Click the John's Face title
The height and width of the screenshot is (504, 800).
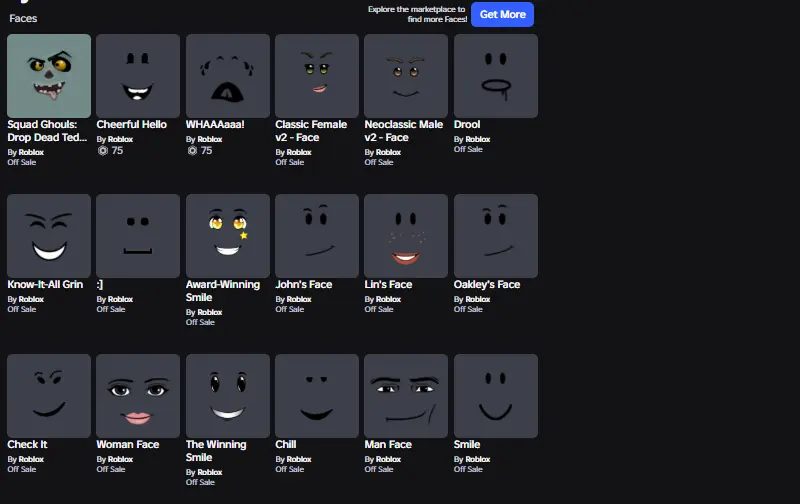click(304, 284)
